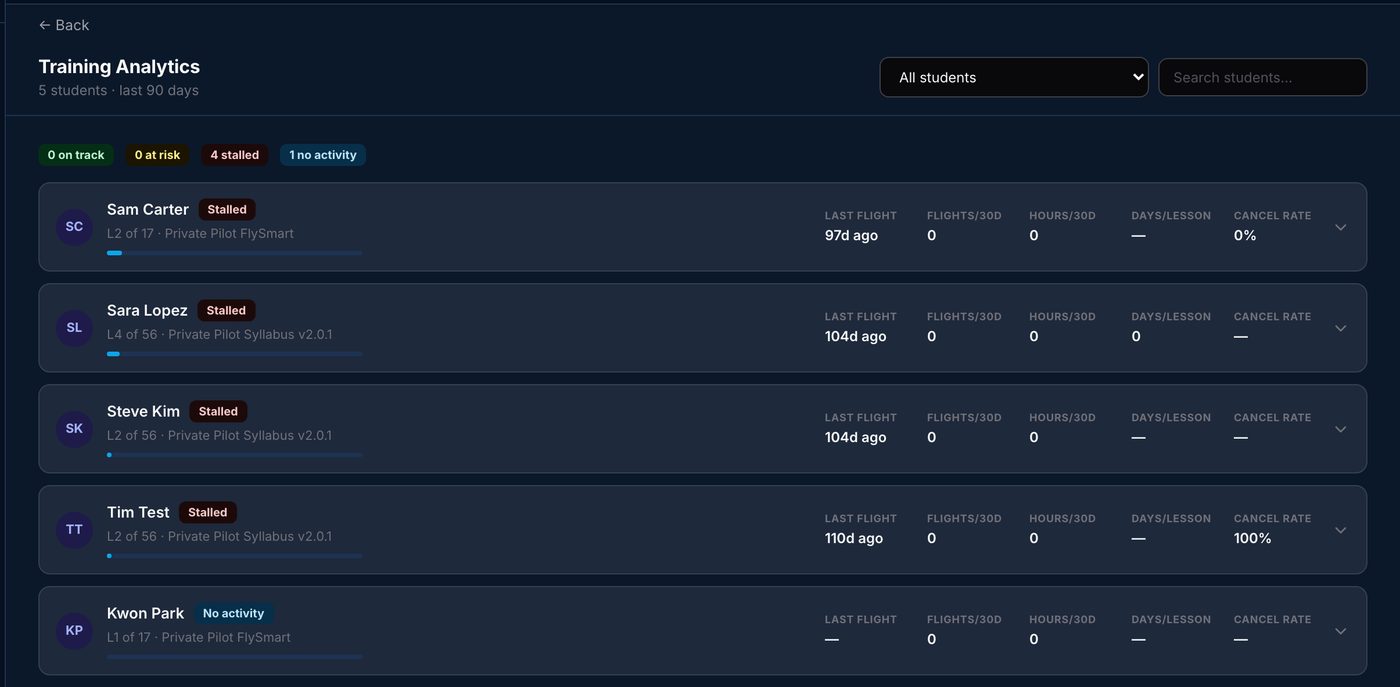Filter by the '0 on track' badge
1400x687 pixels.
76,155
